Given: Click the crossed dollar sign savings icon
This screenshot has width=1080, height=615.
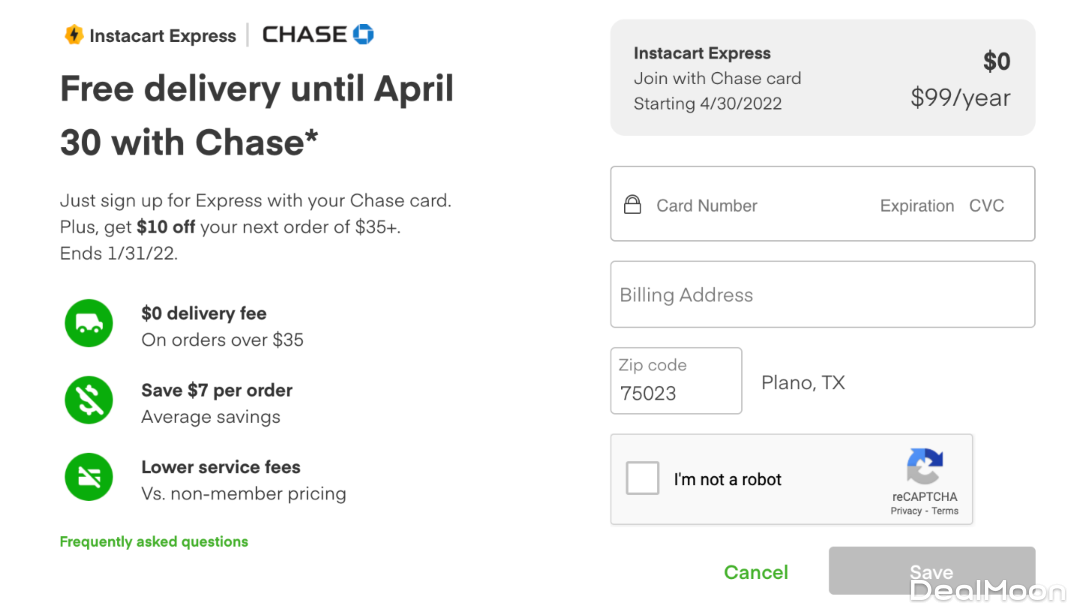Looking at the screenshot, I should (89, 401).
